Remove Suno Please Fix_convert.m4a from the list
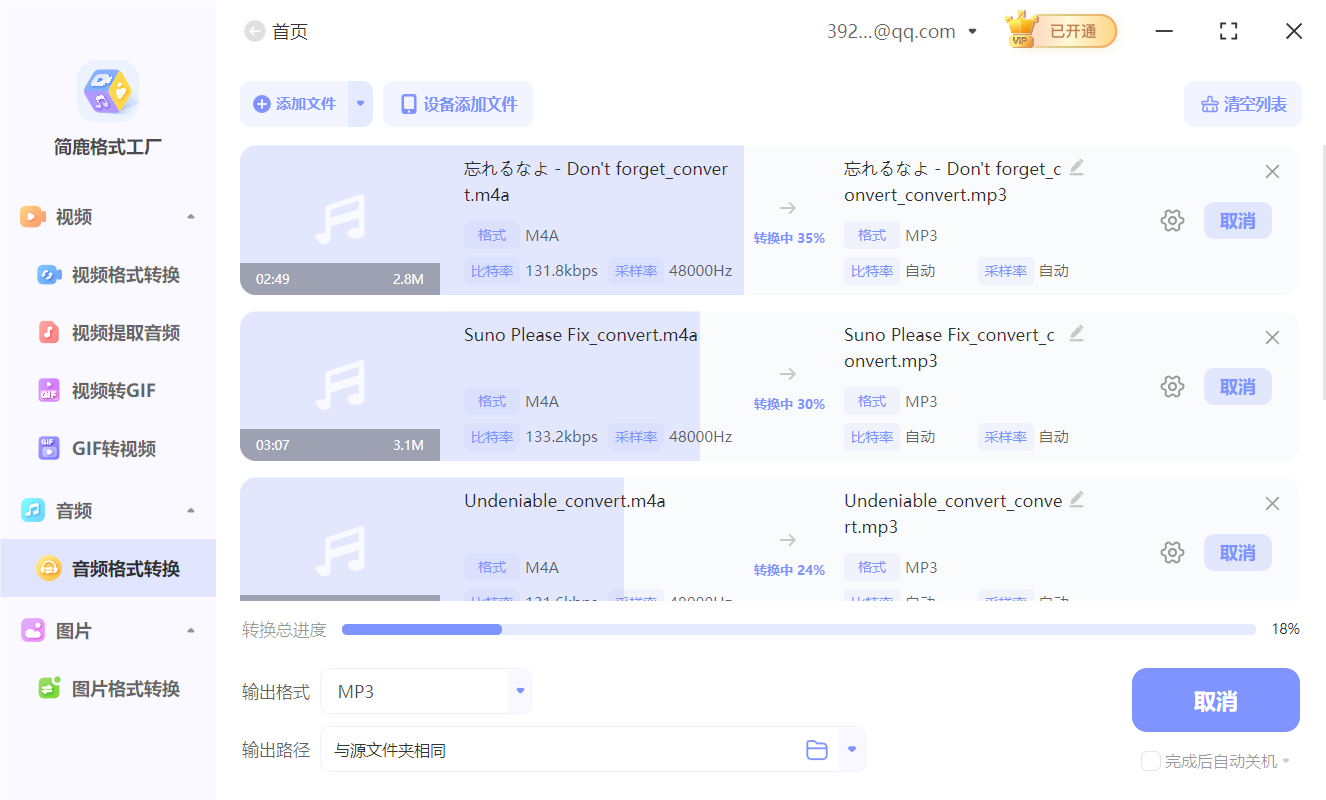Image resolution: width=1326 pixels, height=800 pixels. pyautogui.click(x=1272, y=337)
